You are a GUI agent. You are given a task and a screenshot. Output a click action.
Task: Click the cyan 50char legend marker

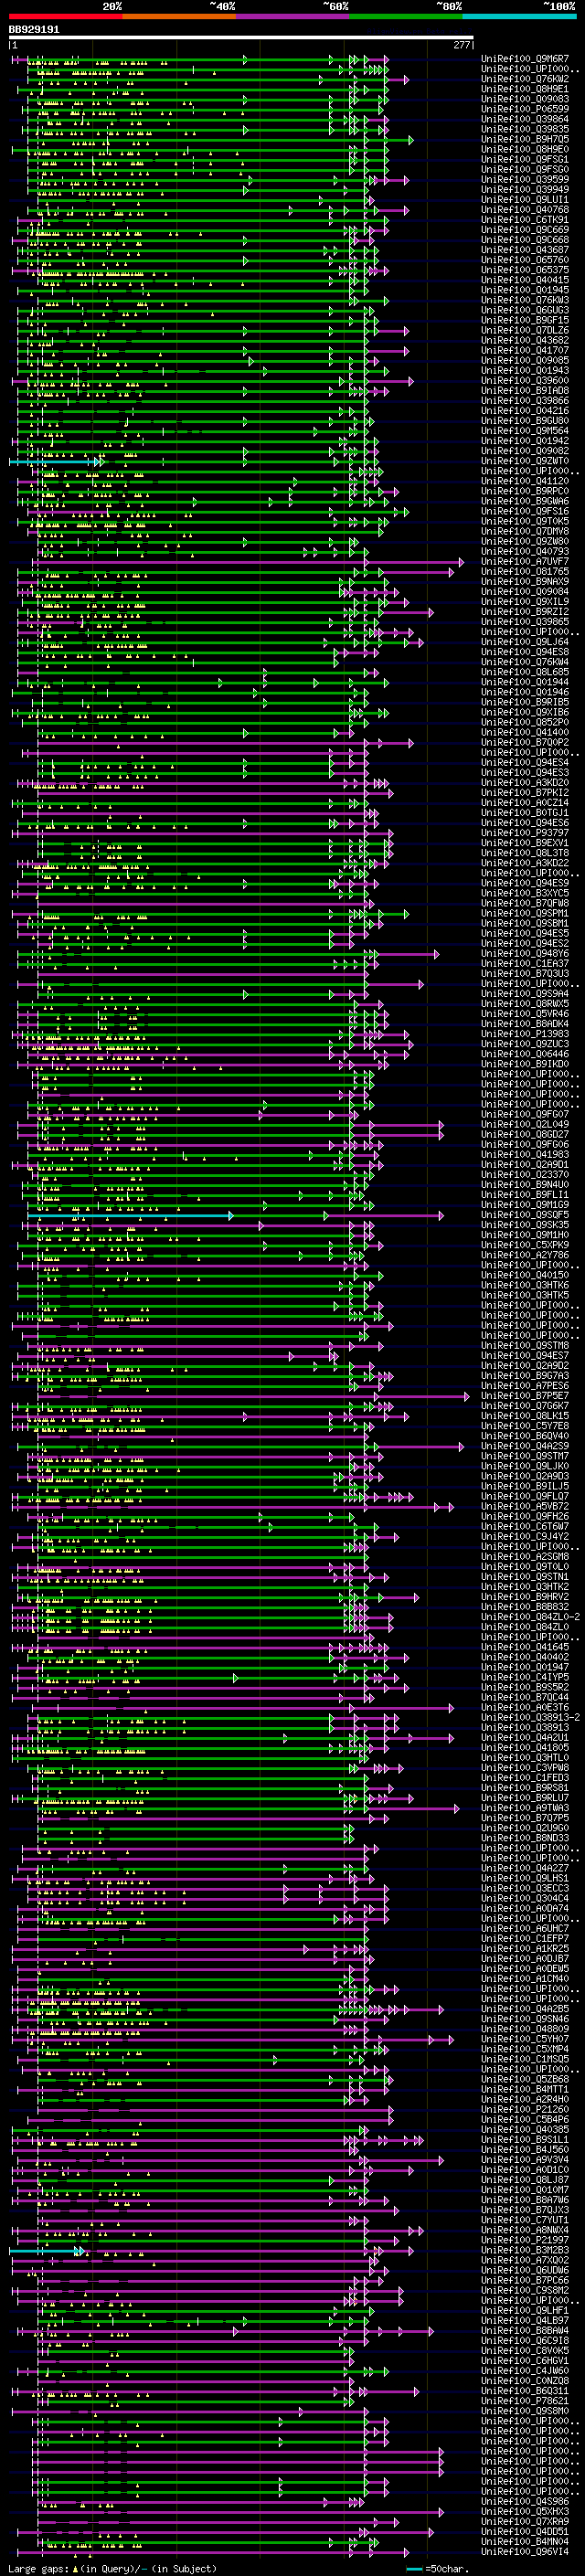[414, 2569]
